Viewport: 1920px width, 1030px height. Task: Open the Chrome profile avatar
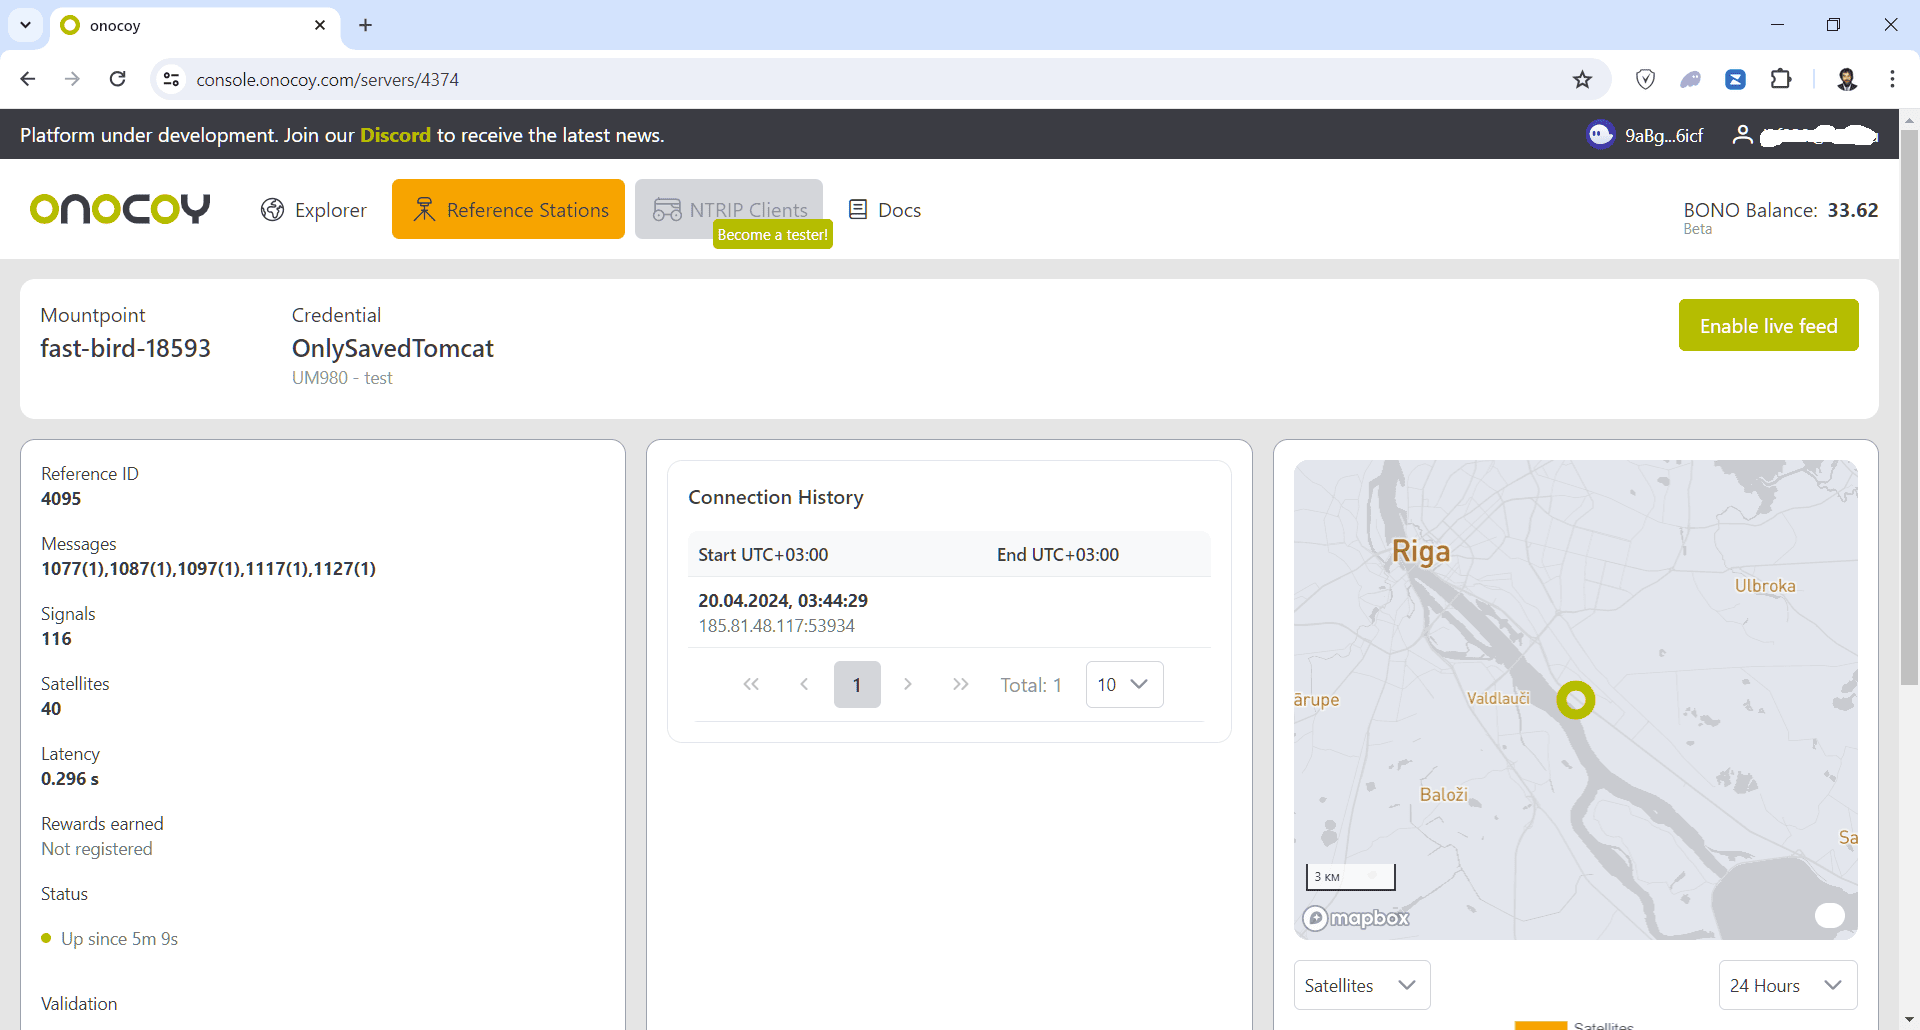(x=1847, y=79)
